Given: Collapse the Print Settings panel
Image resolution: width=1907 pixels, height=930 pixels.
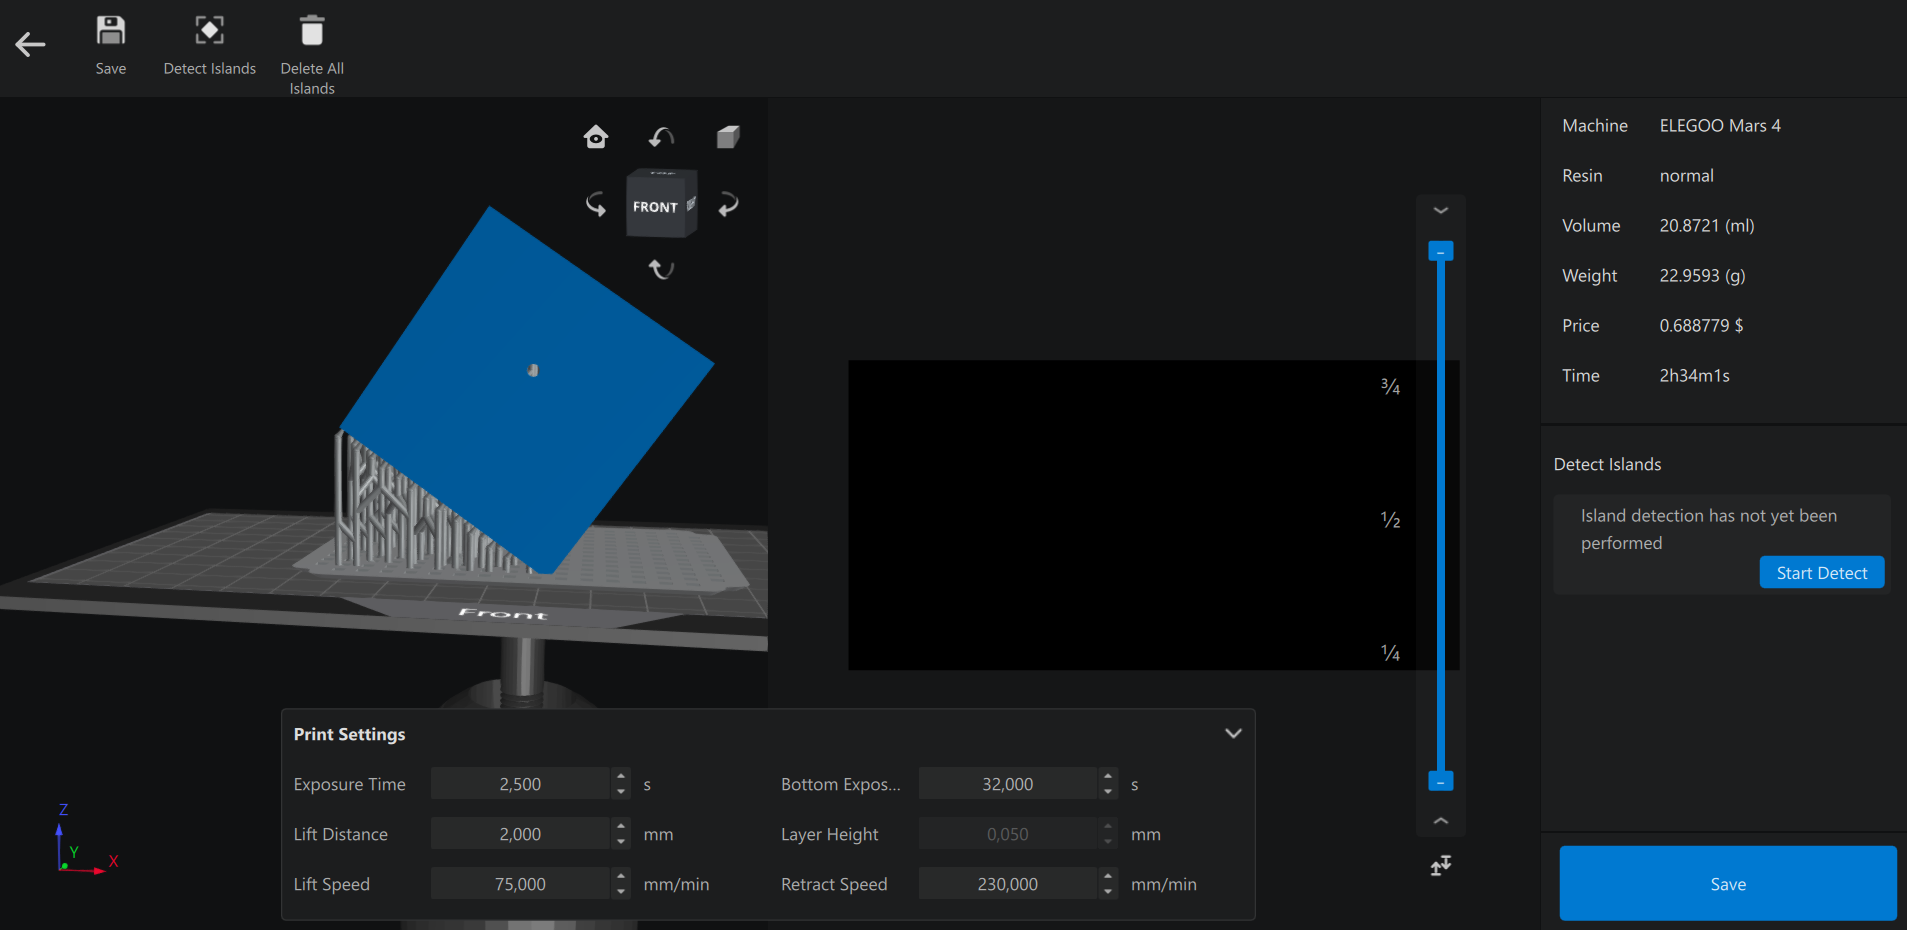Looking at the screenshot, I should coord(1233,733).
